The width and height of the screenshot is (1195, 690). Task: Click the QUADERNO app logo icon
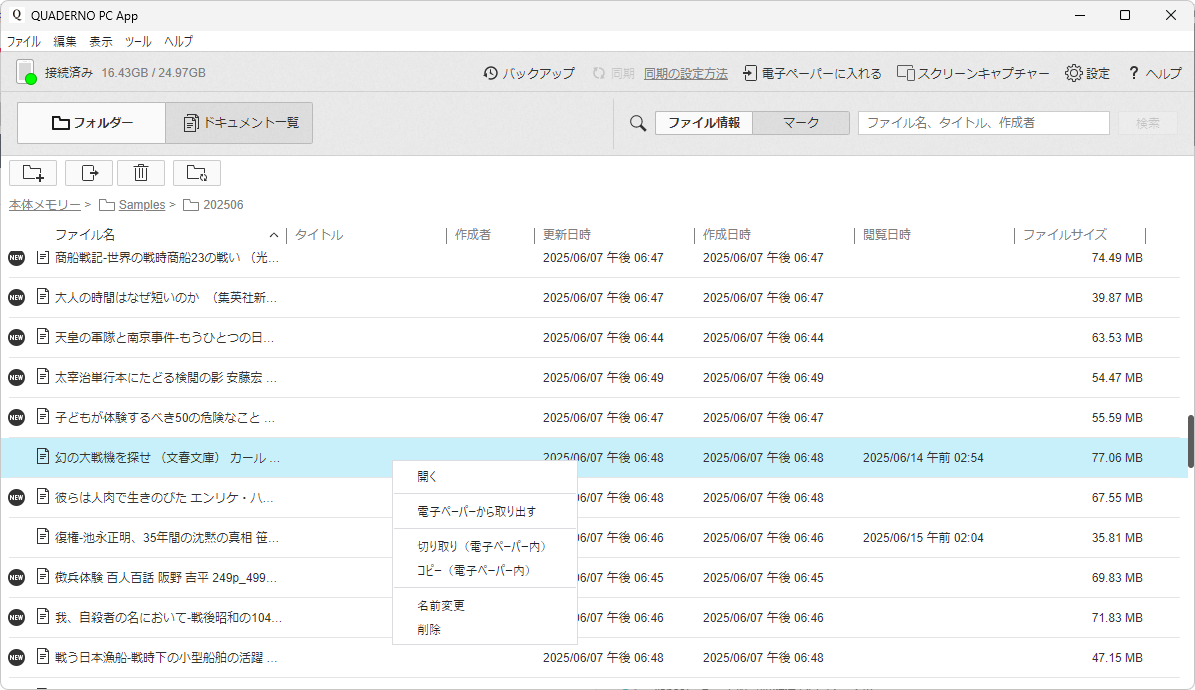click(x=17, y=15)
